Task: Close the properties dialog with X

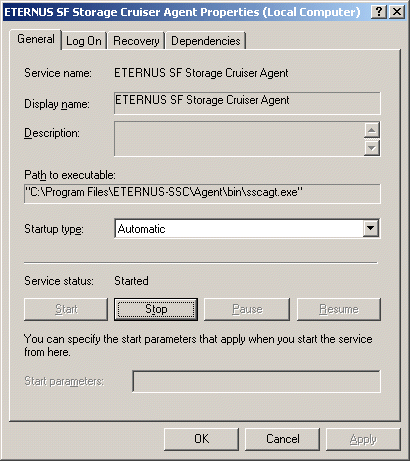Action: (397, 12)
